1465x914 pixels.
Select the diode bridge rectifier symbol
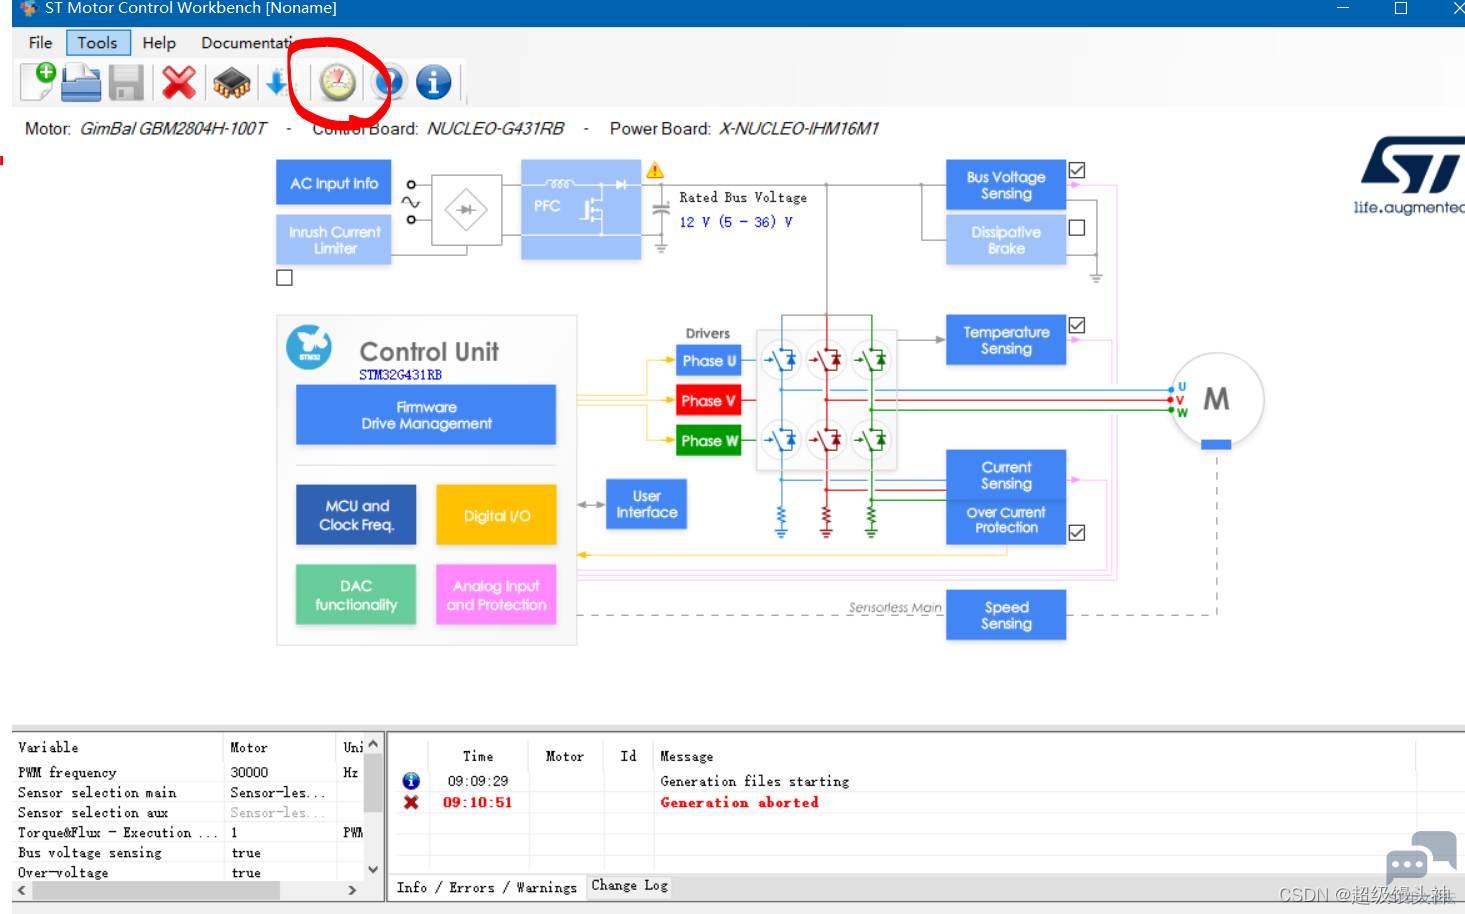coord(466,210)
